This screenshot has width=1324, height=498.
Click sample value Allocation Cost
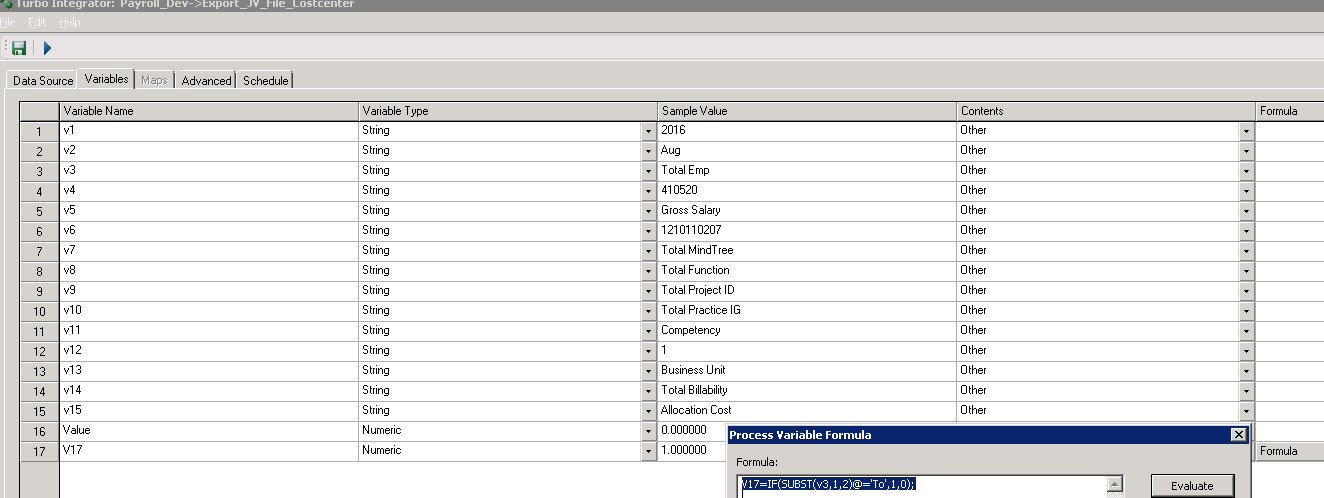(x=807, y=411)
